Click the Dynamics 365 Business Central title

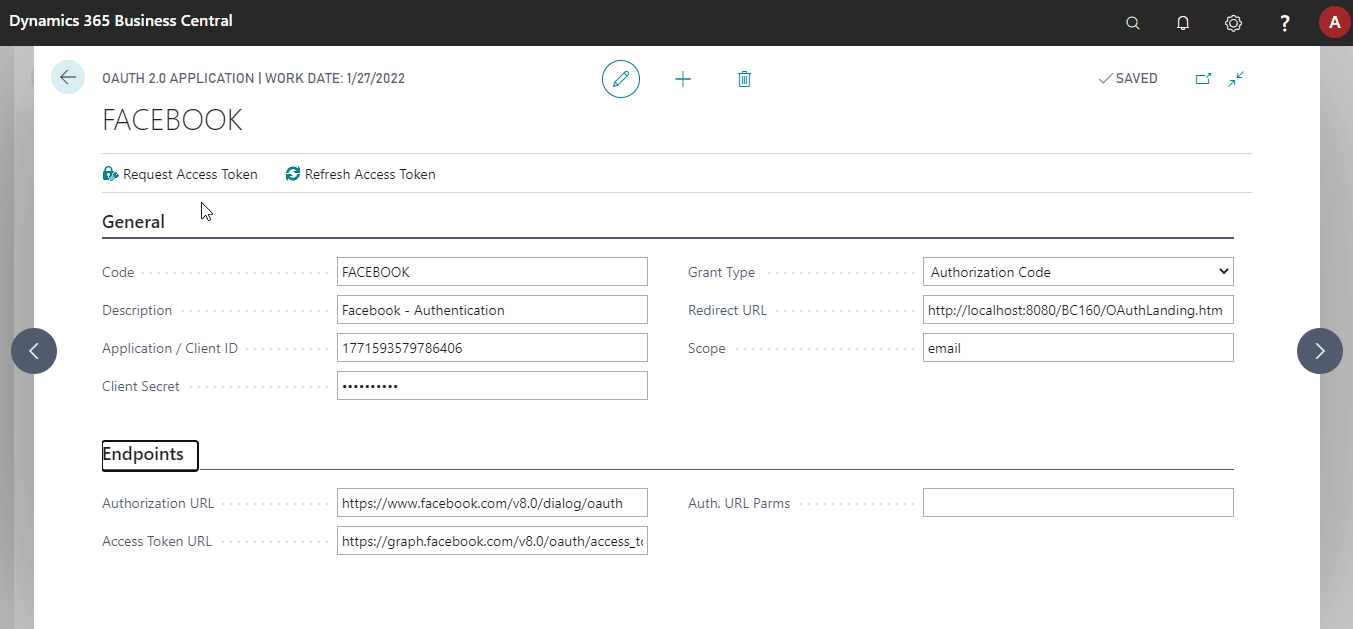(x=121, y=21)
